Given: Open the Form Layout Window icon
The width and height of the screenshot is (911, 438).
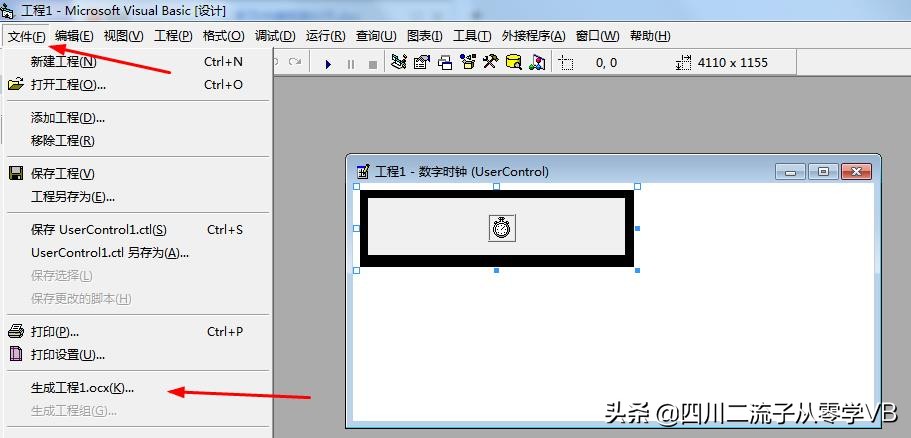Looking at the screenshot, I should [x=445, y=62].
